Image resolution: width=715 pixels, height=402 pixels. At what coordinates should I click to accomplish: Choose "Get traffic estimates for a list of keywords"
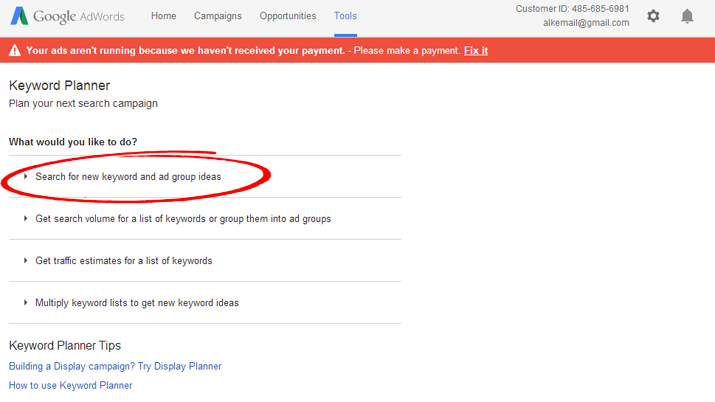click(124, 261)
